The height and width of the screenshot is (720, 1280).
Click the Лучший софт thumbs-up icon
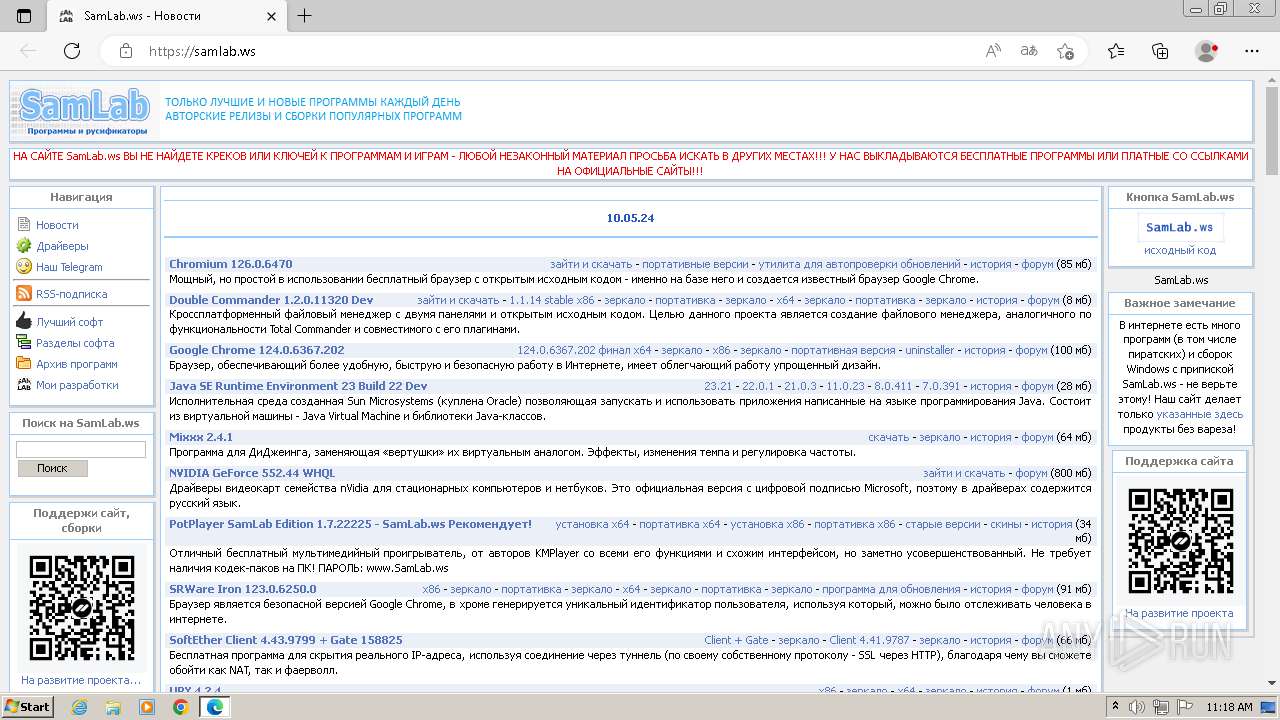coord(24,322)
